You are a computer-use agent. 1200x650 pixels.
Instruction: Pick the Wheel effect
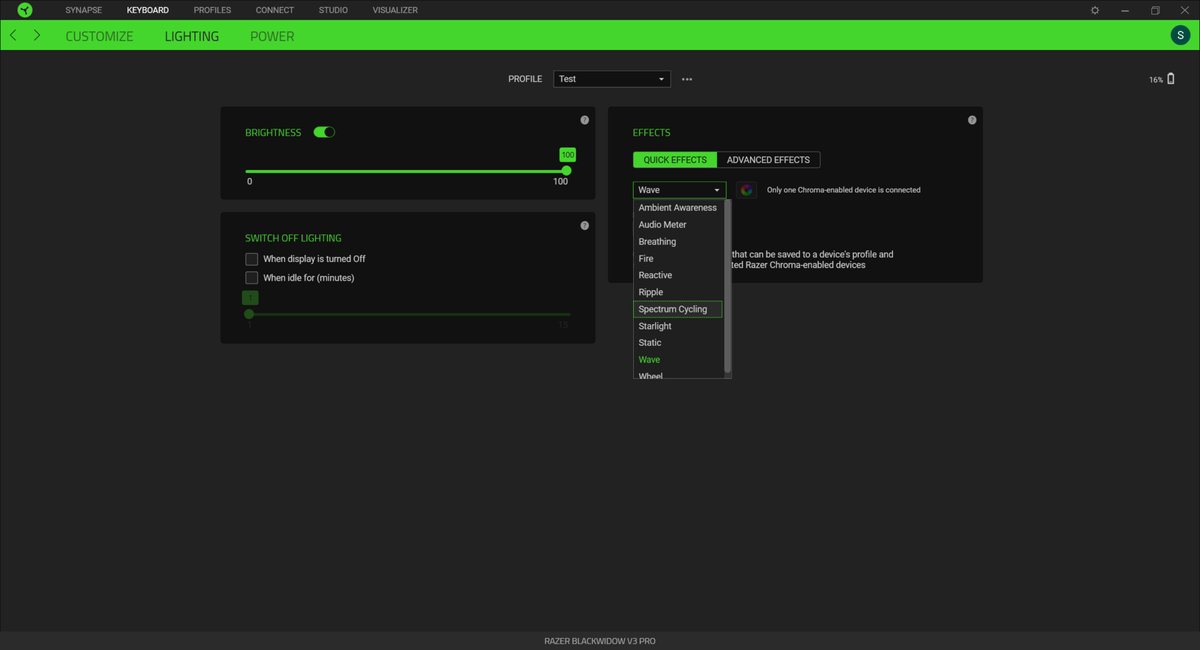[678, 375]
